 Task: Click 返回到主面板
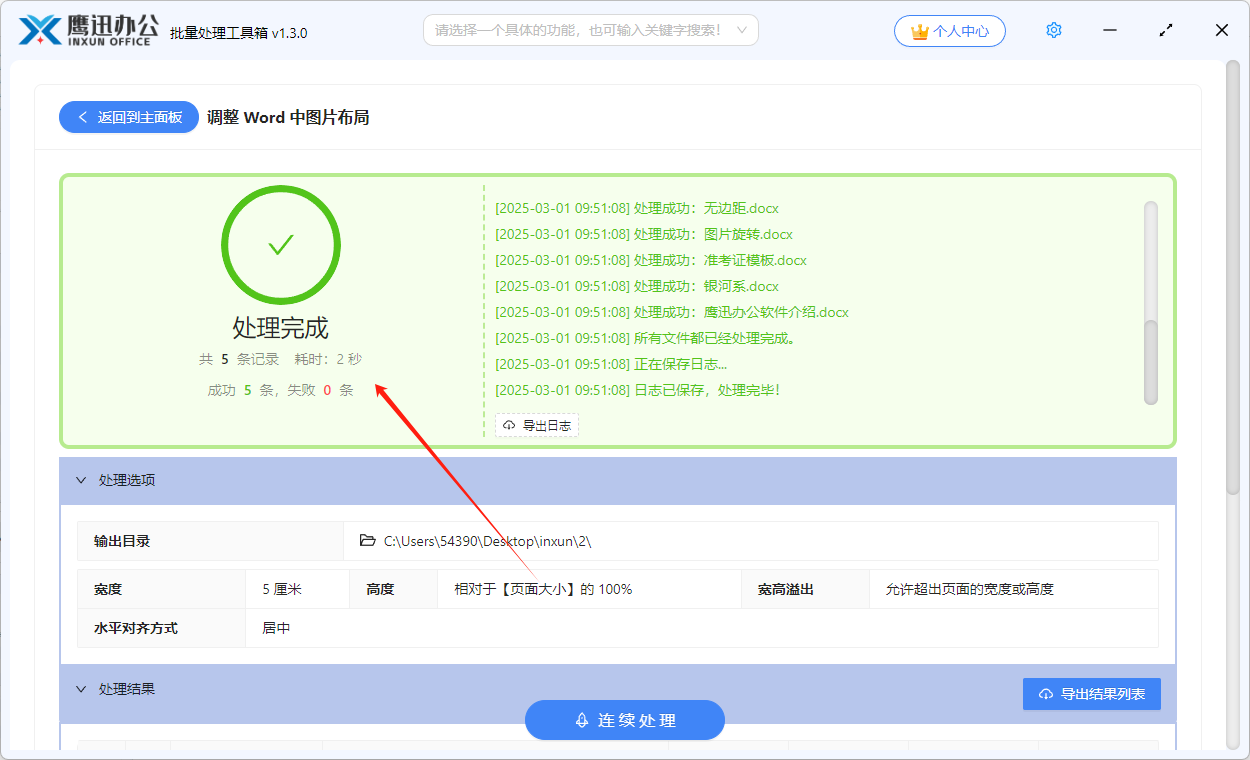coord(128,116)
